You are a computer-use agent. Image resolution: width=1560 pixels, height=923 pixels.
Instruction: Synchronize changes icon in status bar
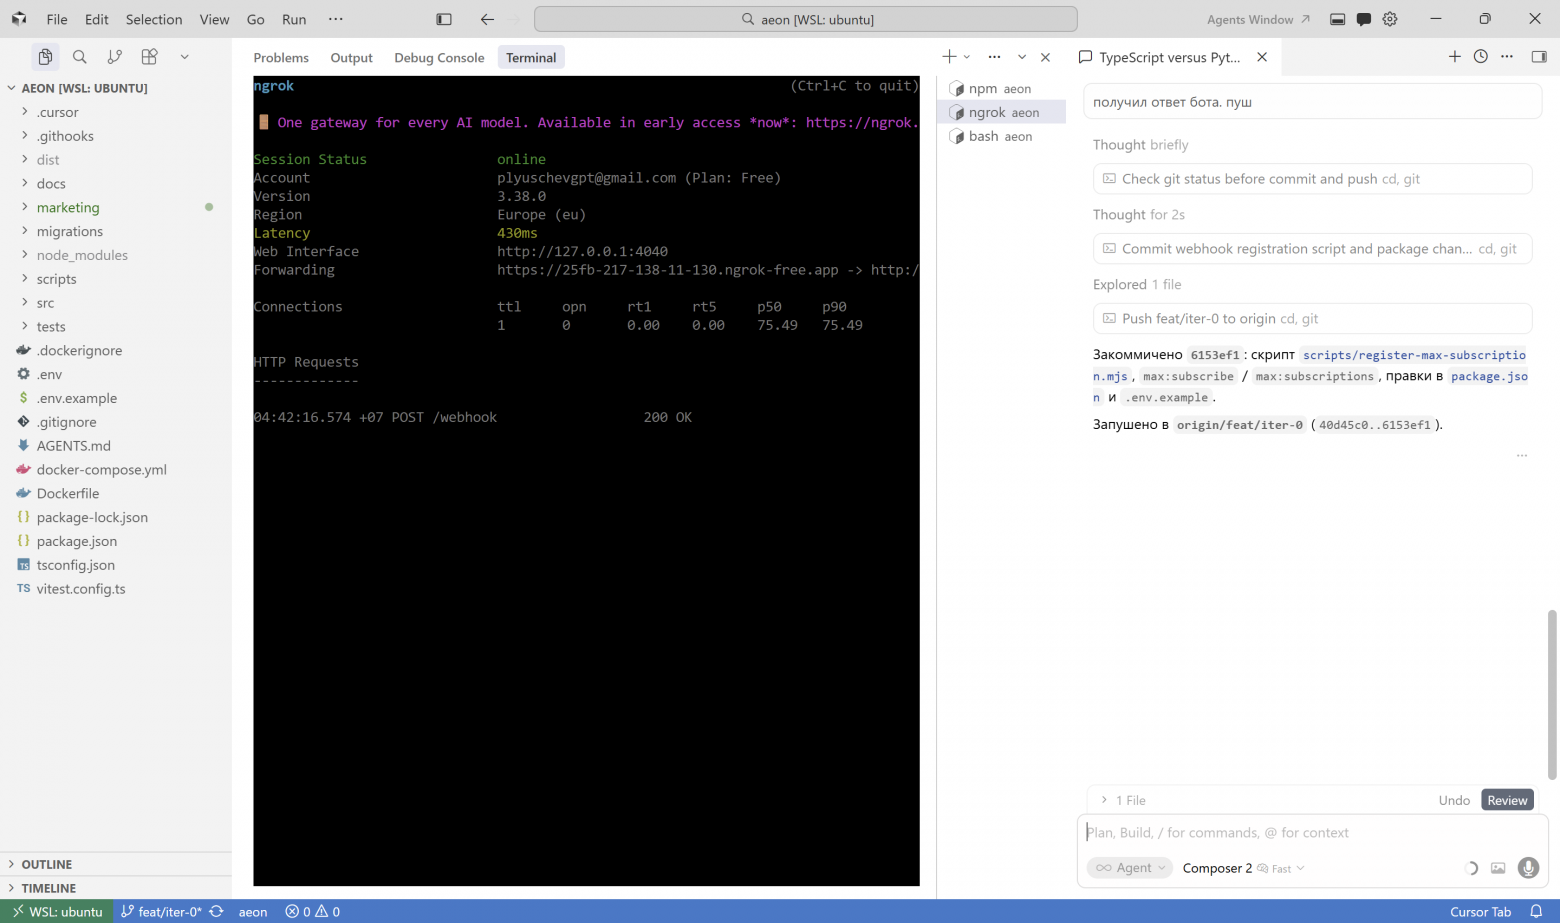[216, 911]
